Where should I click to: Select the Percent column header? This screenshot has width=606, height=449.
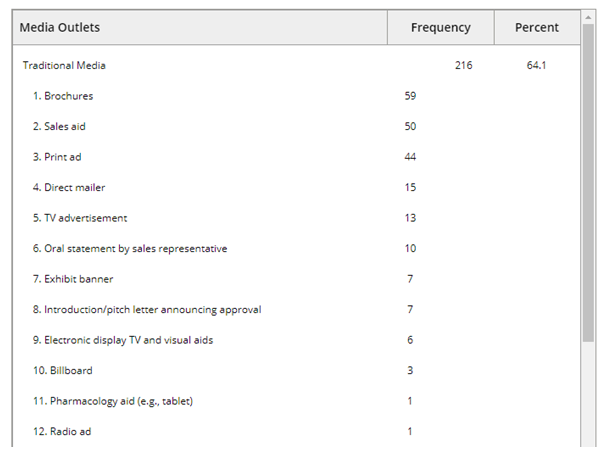[537, 27]
